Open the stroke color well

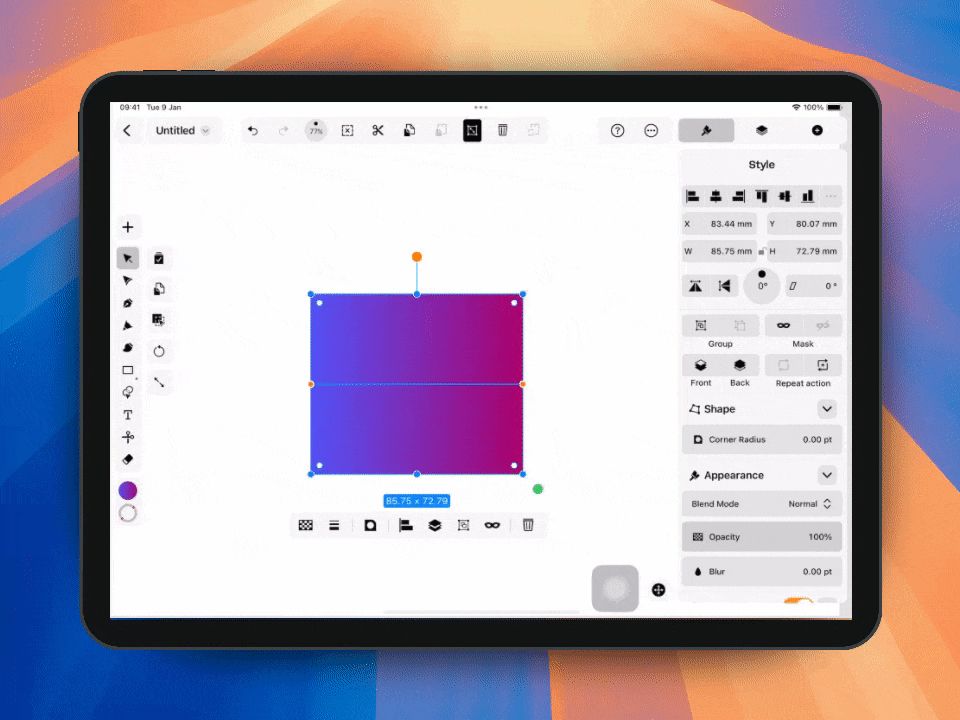point(127,513)
